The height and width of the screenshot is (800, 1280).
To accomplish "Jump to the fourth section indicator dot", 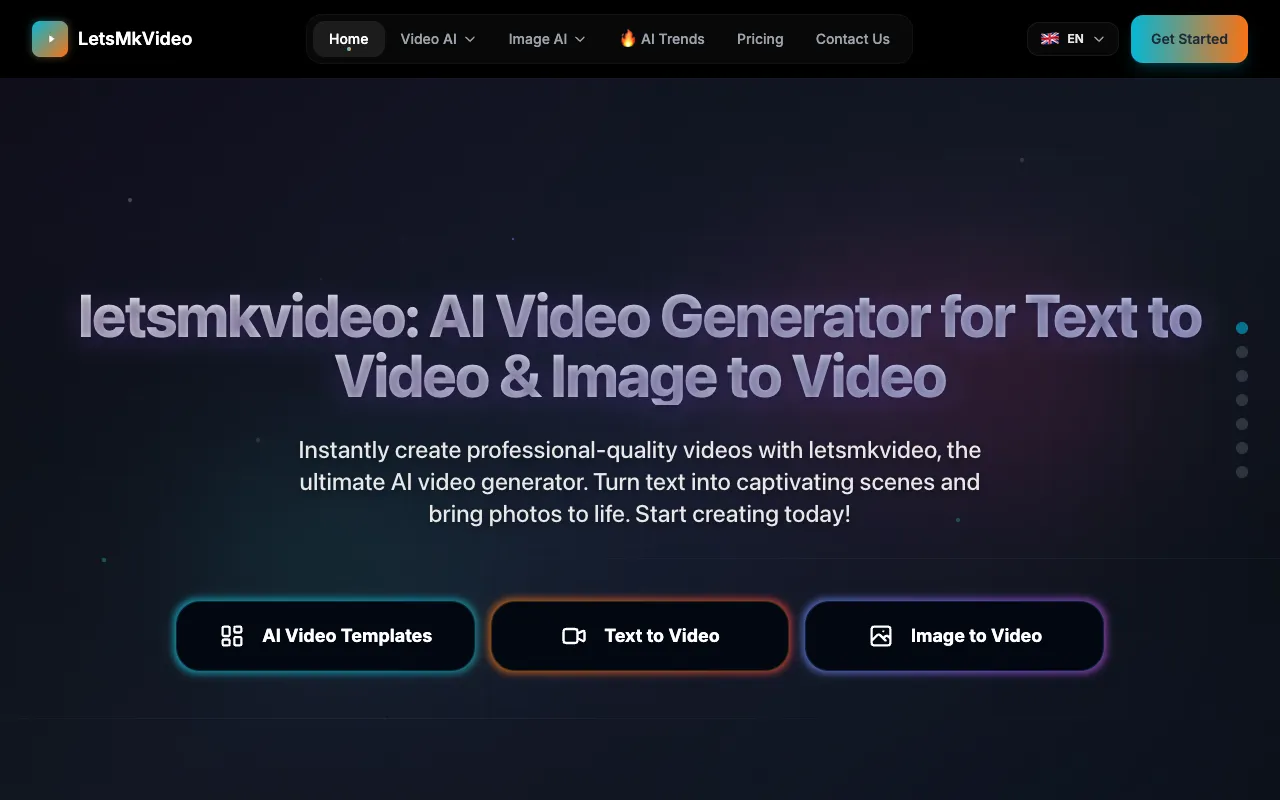I will point(1242,400).
